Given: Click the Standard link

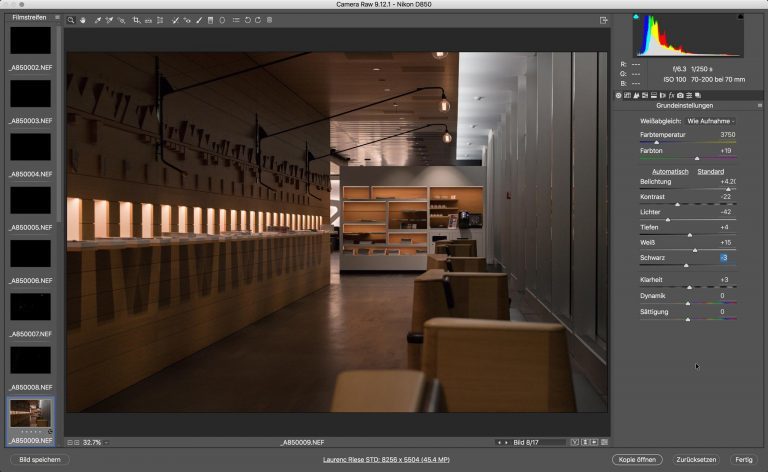Looking at the screenshot, I should 710,171.
